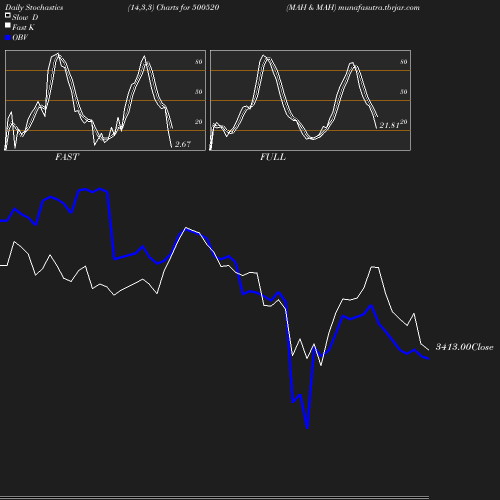
Task: Click the '(14,3,3) Charts for 500520' heading
Action: [173, 8]
